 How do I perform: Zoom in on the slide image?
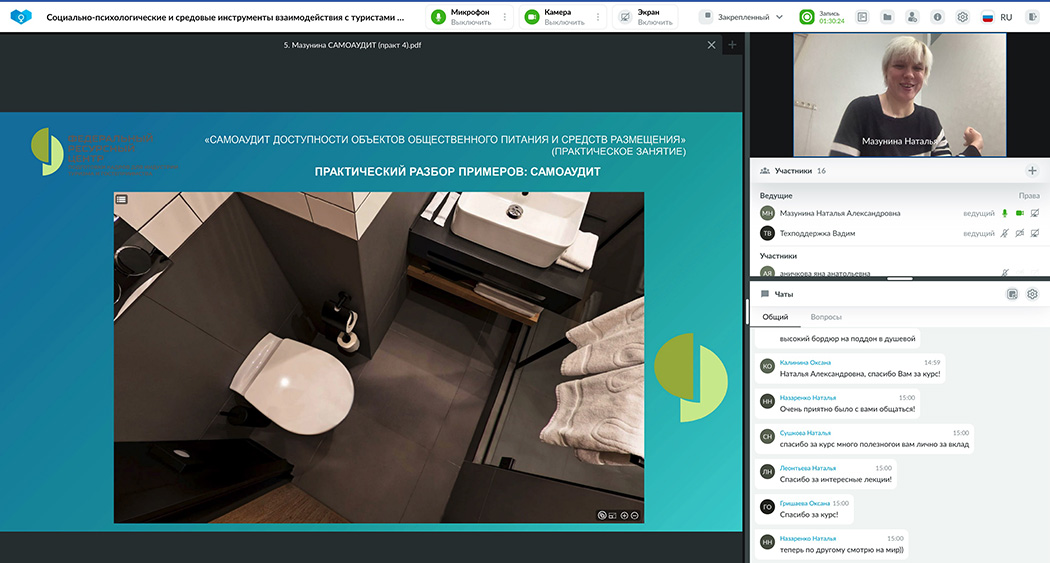tap(624, 515)
